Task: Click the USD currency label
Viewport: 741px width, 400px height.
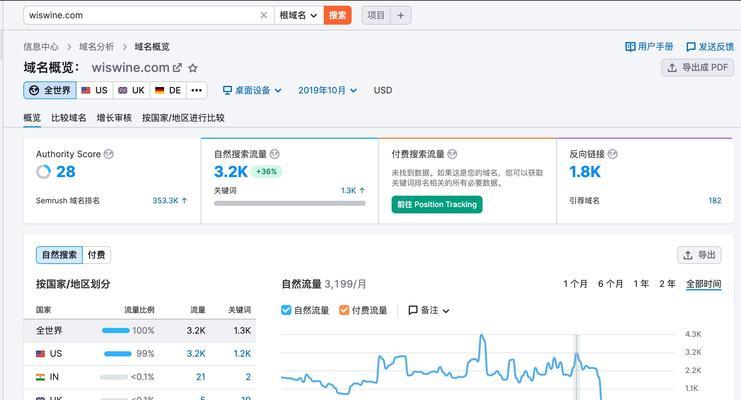Action: click(x=383, y=90)
